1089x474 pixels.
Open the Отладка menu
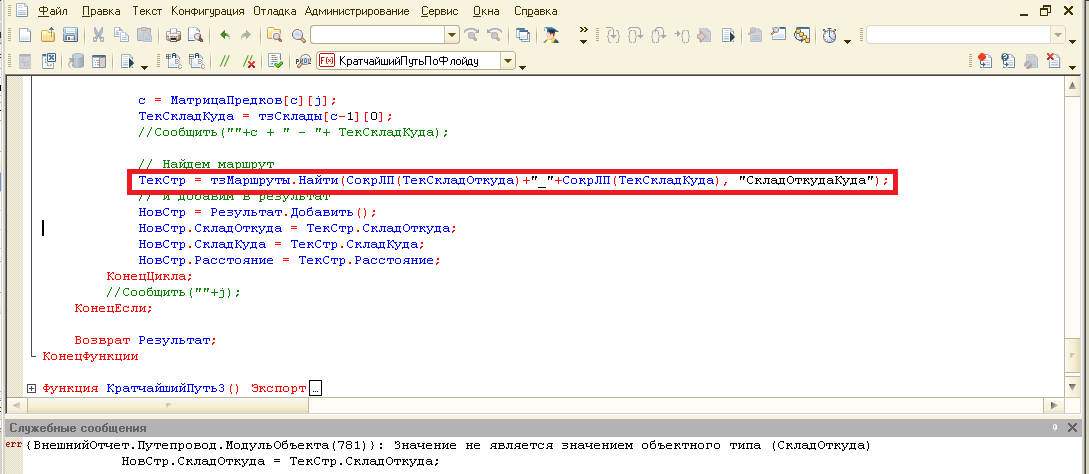pos(276,12)
